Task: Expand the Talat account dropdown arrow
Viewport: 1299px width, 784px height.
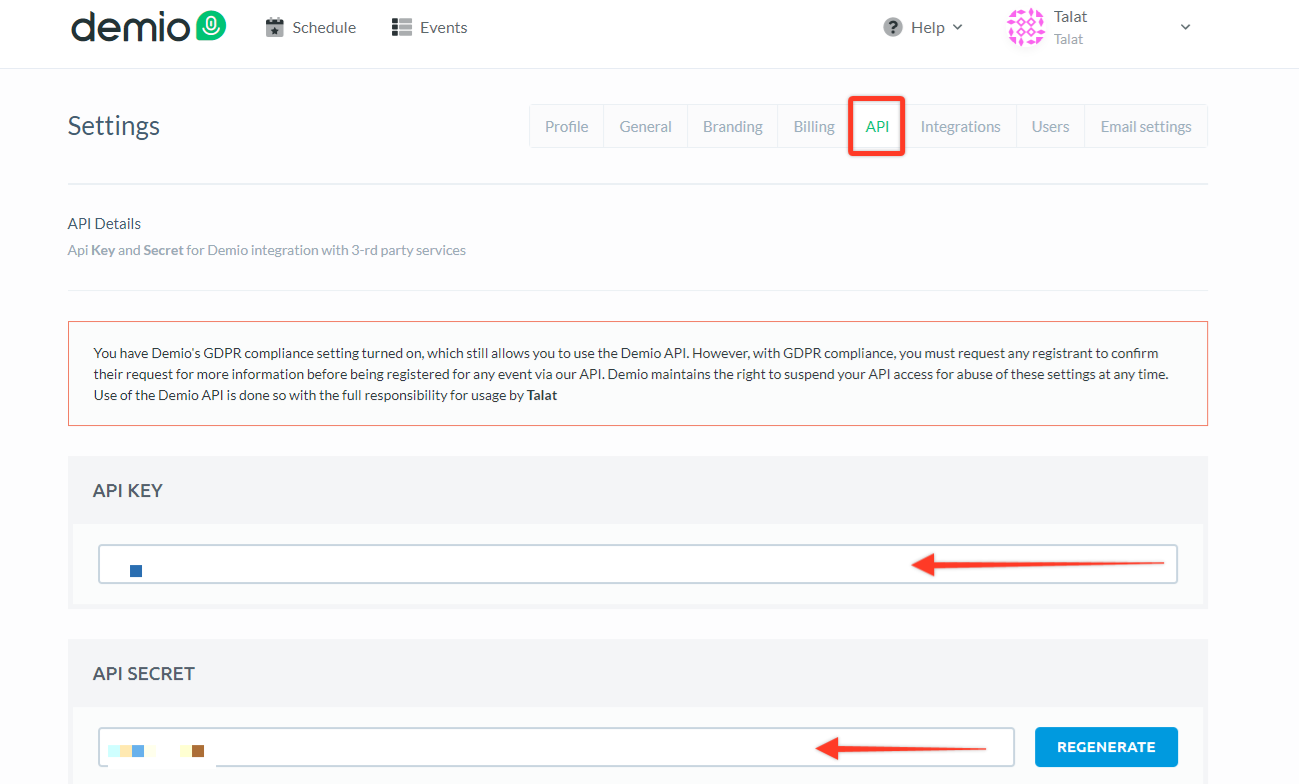Action: pos(1186,27)
